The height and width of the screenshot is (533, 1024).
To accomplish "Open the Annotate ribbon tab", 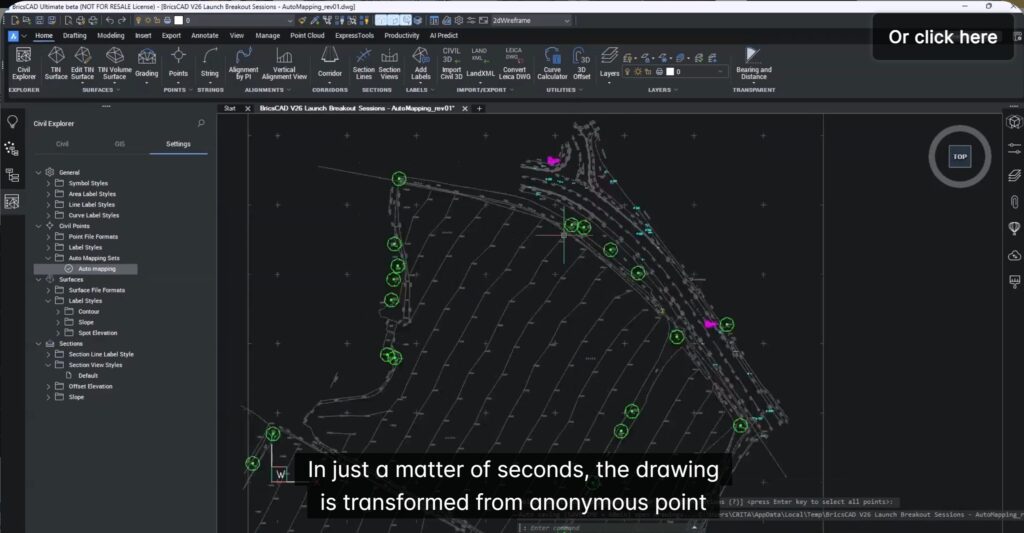I will point(205,36).
